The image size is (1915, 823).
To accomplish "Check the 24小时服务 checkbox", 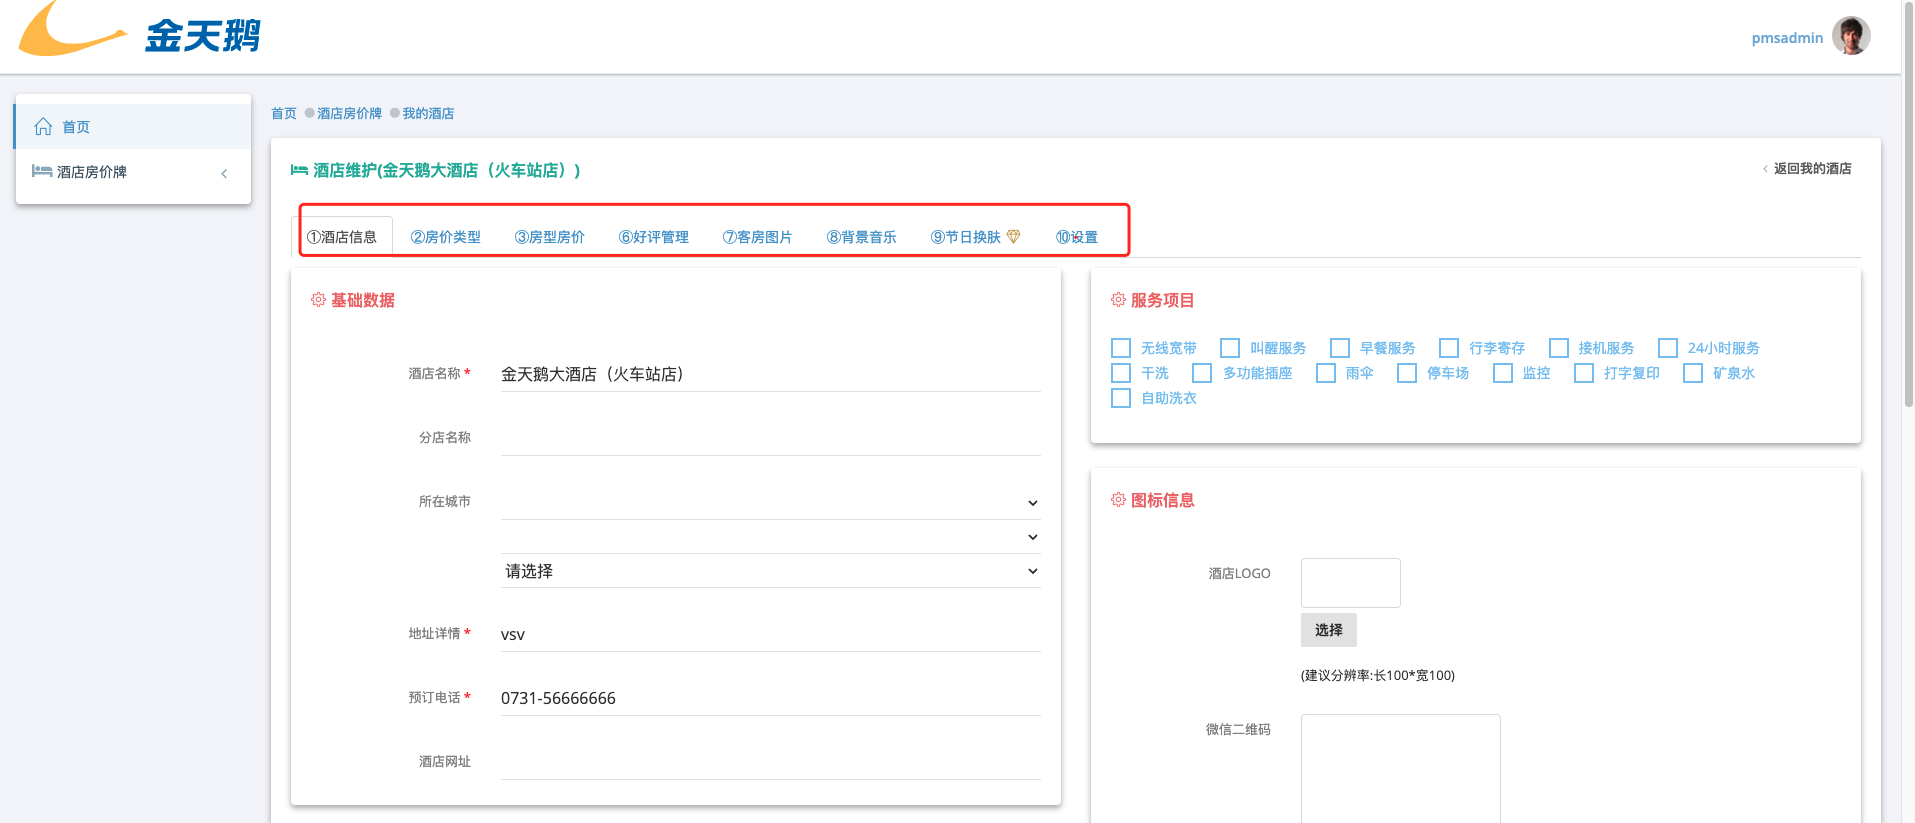I will [1668, 348].
